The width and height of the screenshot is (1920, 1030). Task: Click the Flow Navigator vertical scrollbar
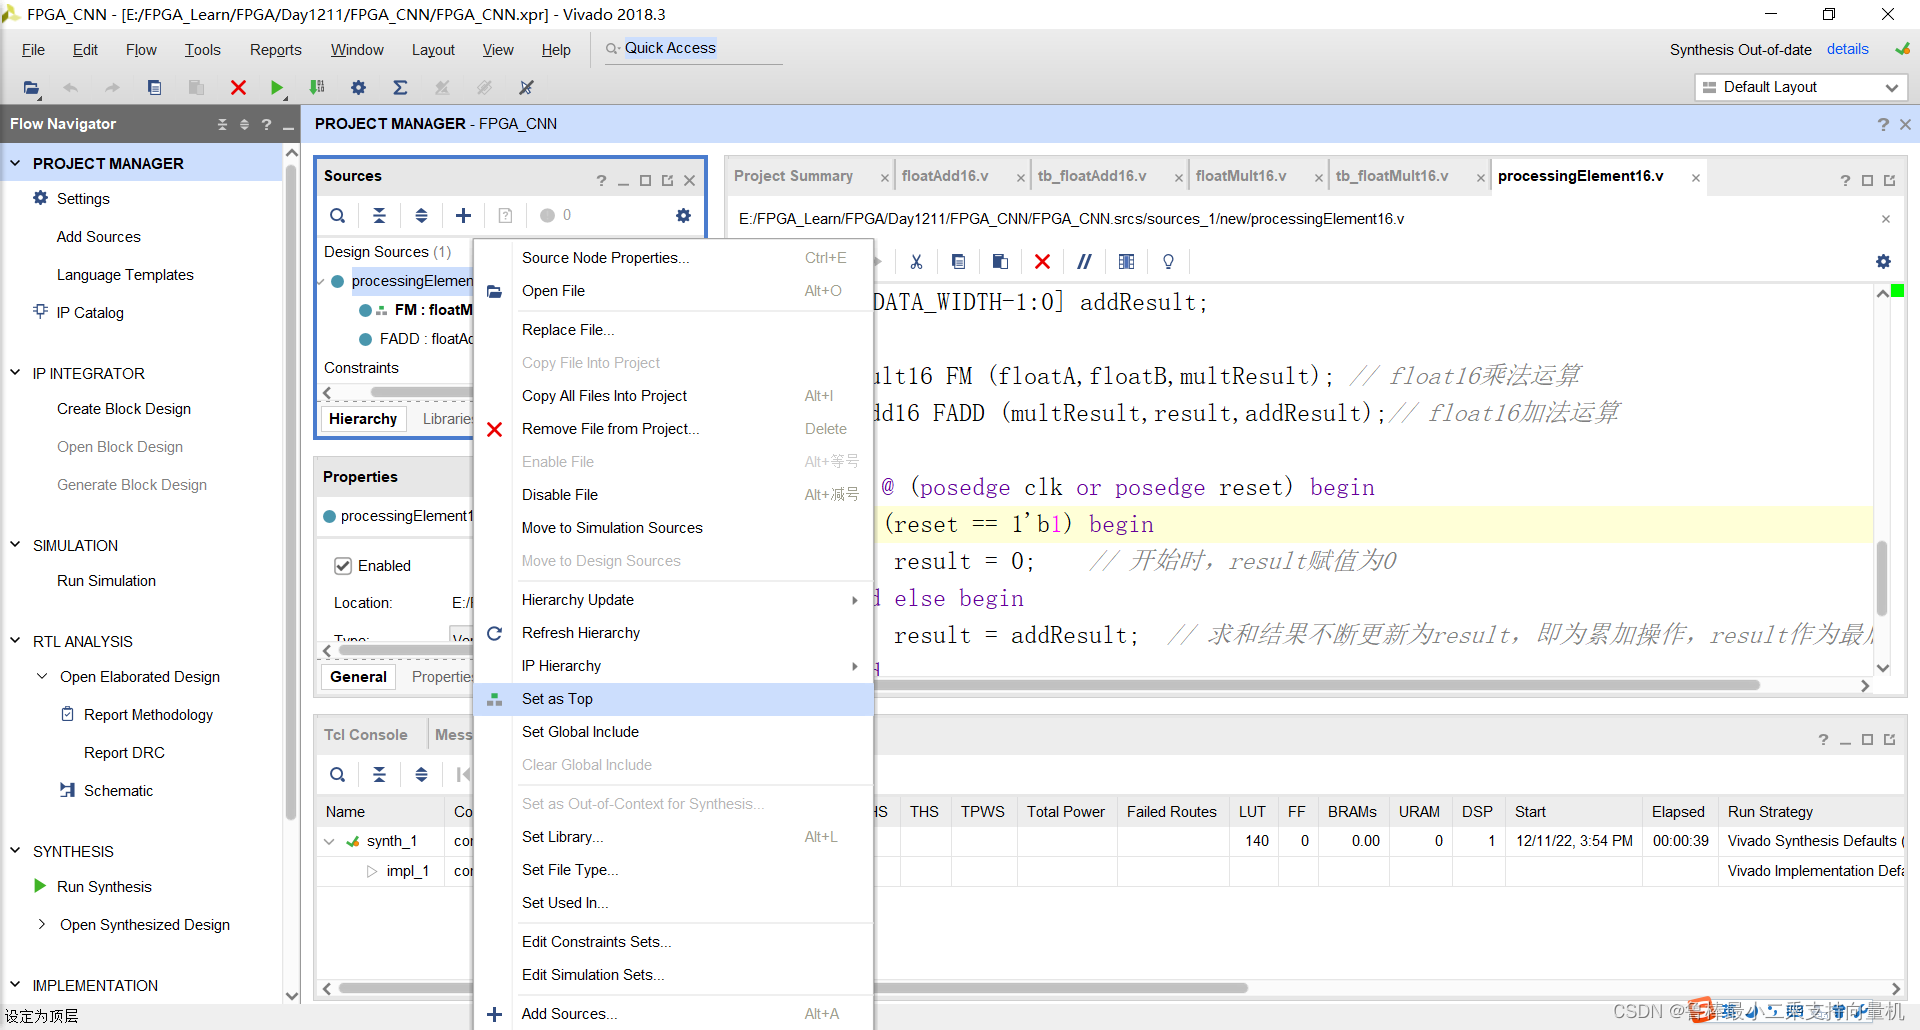click(291, 490)
